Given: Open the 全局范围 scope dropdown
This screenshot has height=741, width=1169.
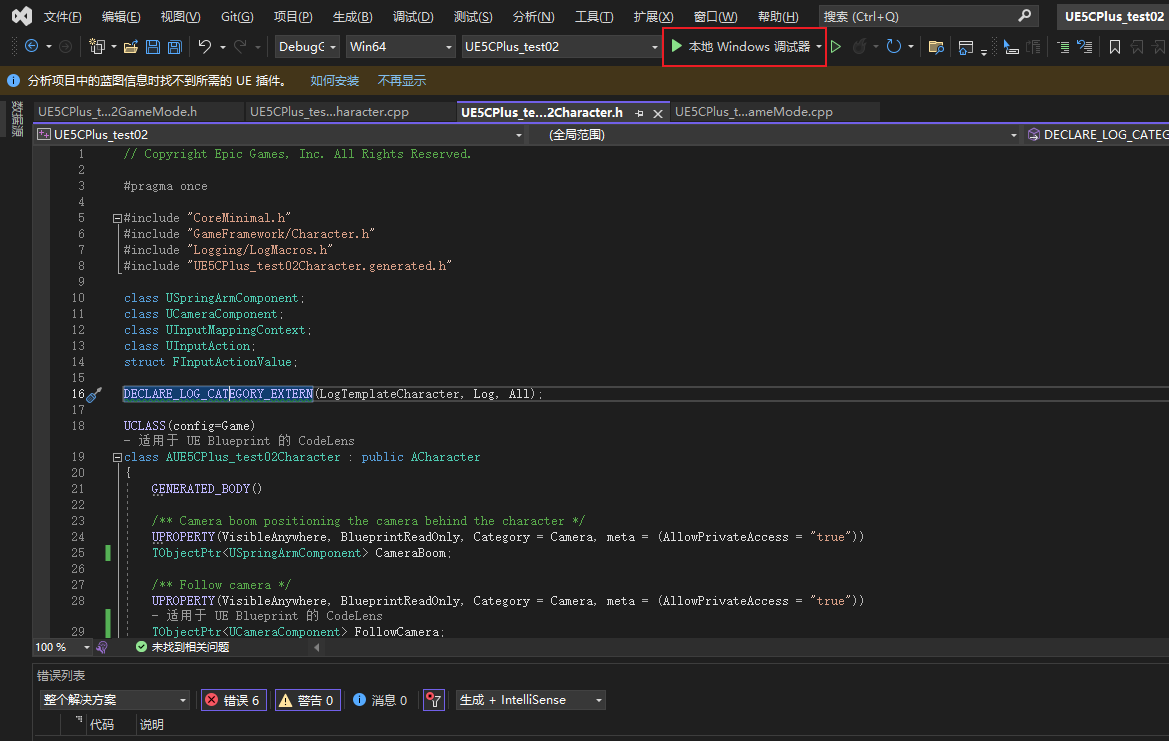Looking at the screenshot, I should [774, 134].
